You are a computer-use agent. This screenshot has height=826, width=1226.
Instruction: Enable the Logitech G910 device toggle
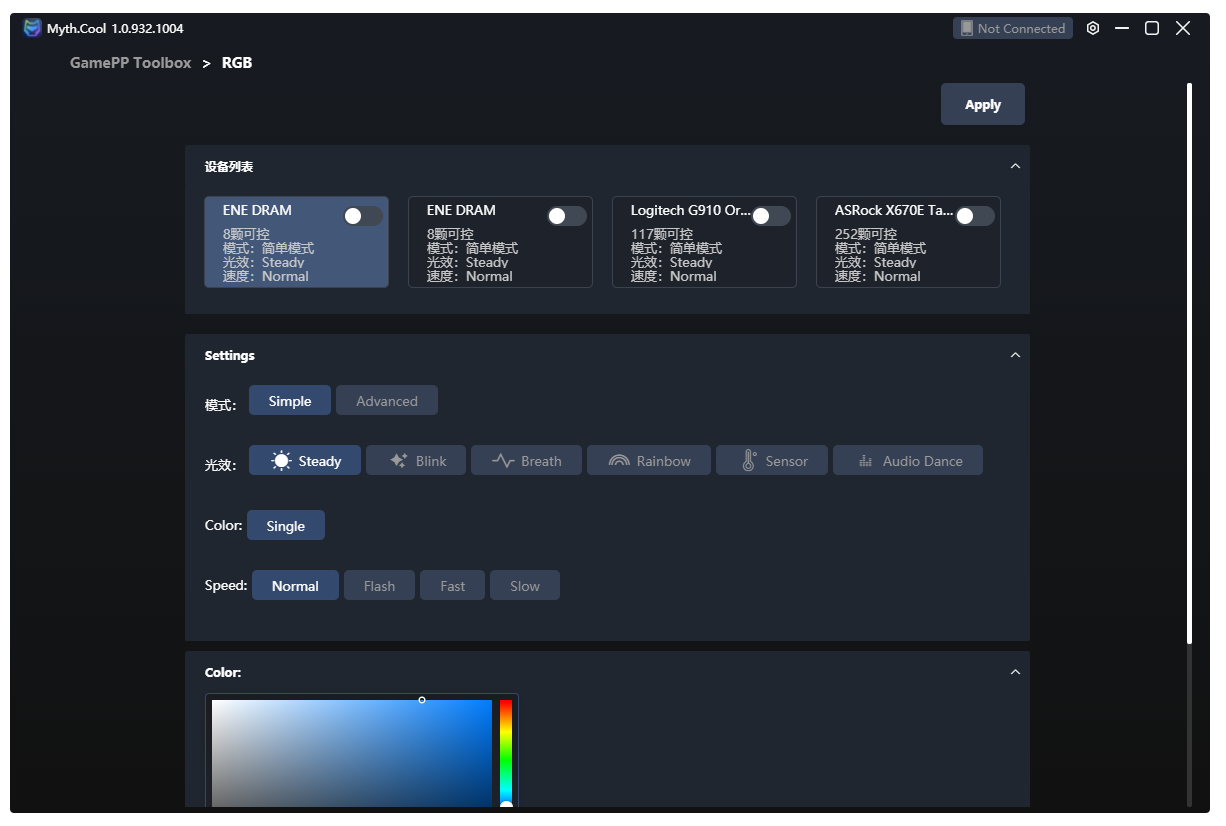(x=770, y=216)
